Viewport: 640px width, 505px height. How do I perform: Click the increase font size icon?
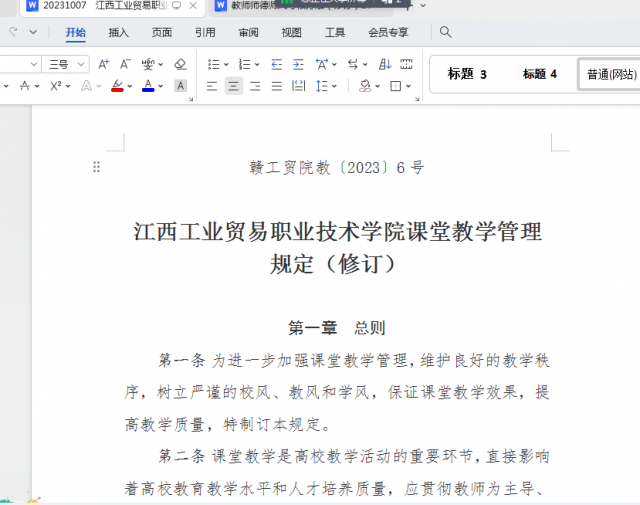pyautogui.click(x=104, y=64)
